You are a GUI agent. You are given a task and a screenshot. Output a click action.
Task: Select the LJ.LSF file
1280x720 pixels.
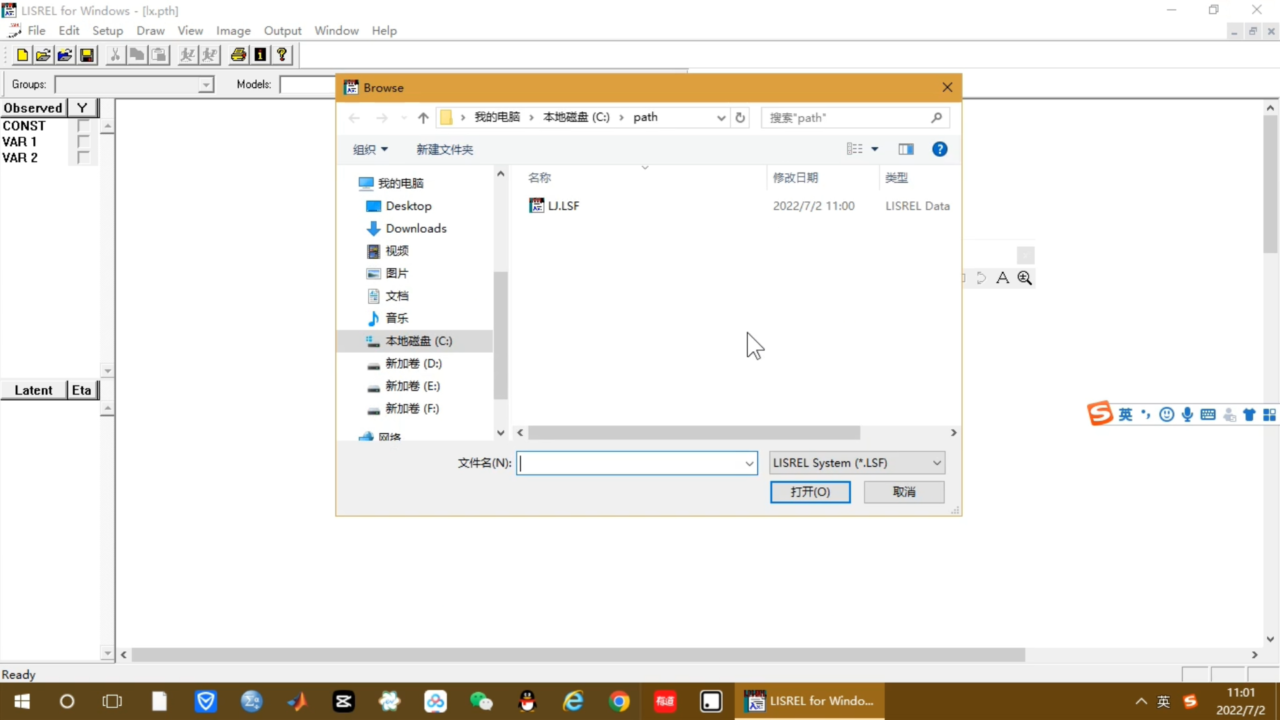point(554,206)
